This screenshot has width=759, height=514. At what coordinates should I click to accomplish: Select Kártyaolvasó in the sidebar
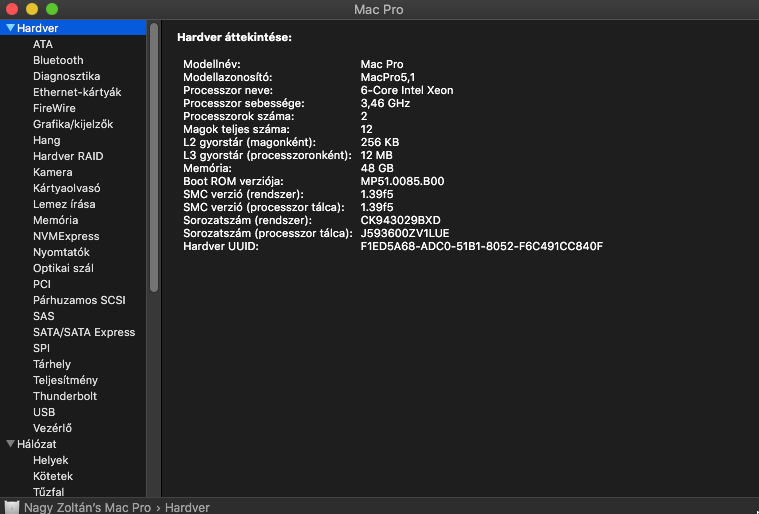click(66, 188)
